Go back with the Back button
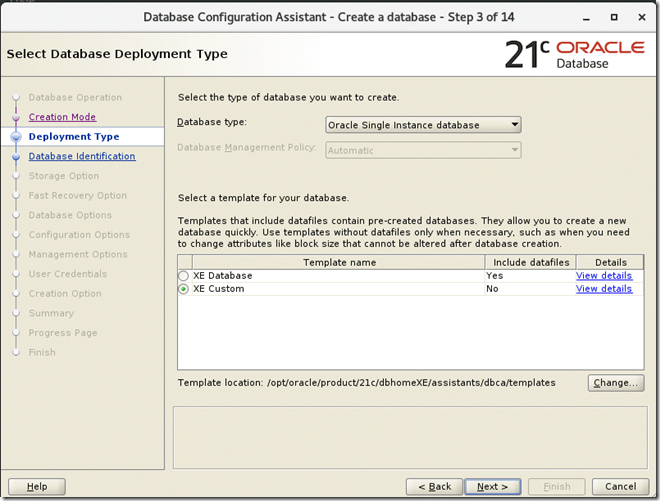The height and width of the screenshot is (501, 660). [434, 487]
